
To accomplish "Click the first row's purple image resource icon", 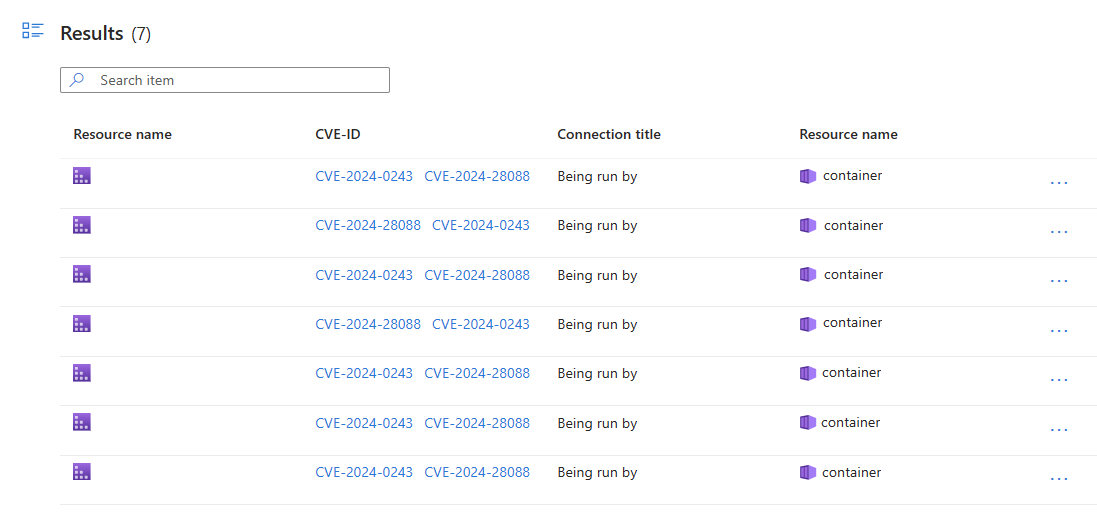I will point(82,176).
